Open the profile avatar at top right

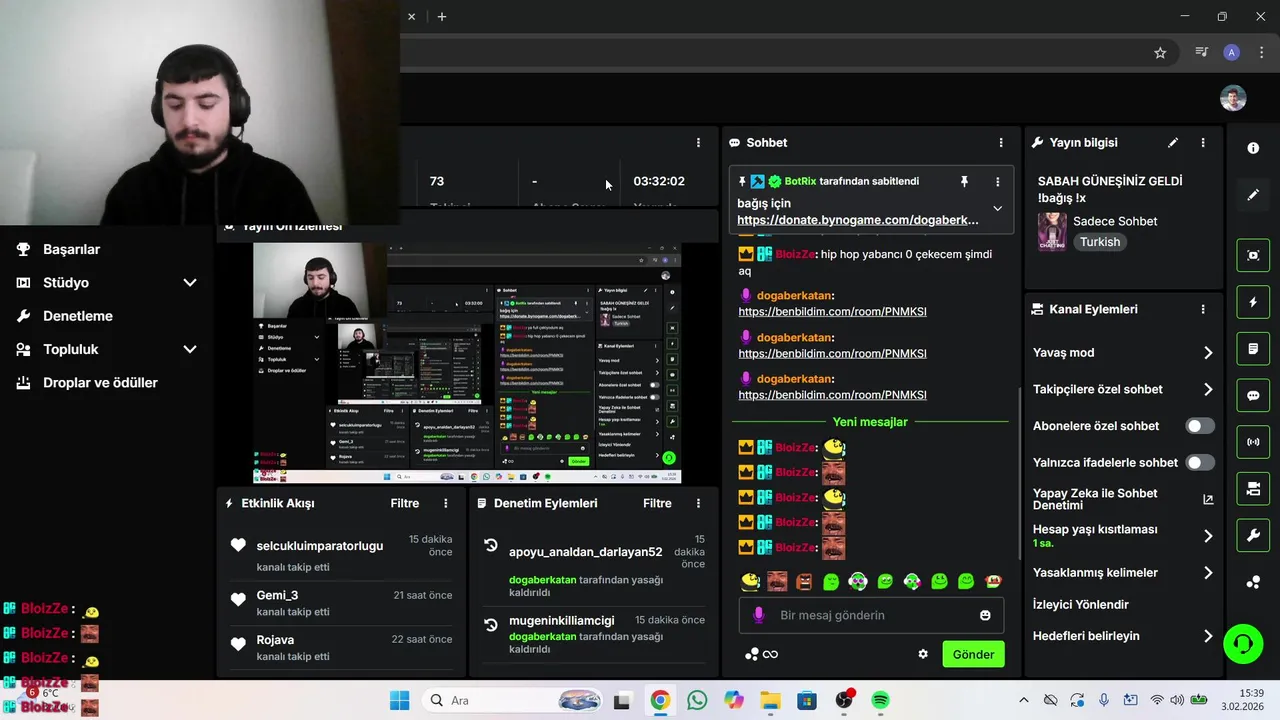pyautogui.click(x=1233, y=98)
